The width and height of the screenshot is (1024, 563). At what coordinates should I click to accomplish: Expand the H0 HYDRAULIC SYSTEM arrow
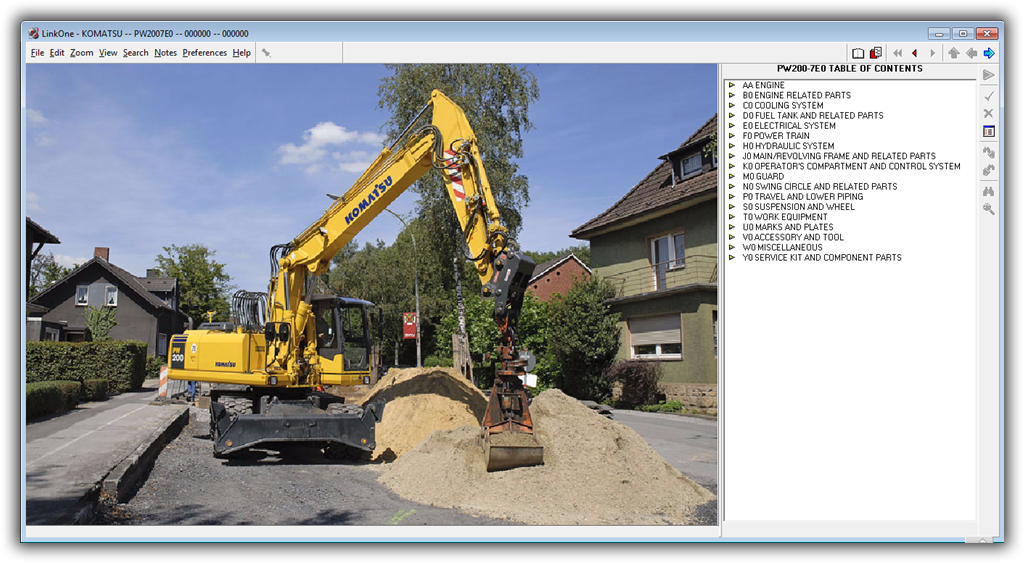[x=732, y=146]
